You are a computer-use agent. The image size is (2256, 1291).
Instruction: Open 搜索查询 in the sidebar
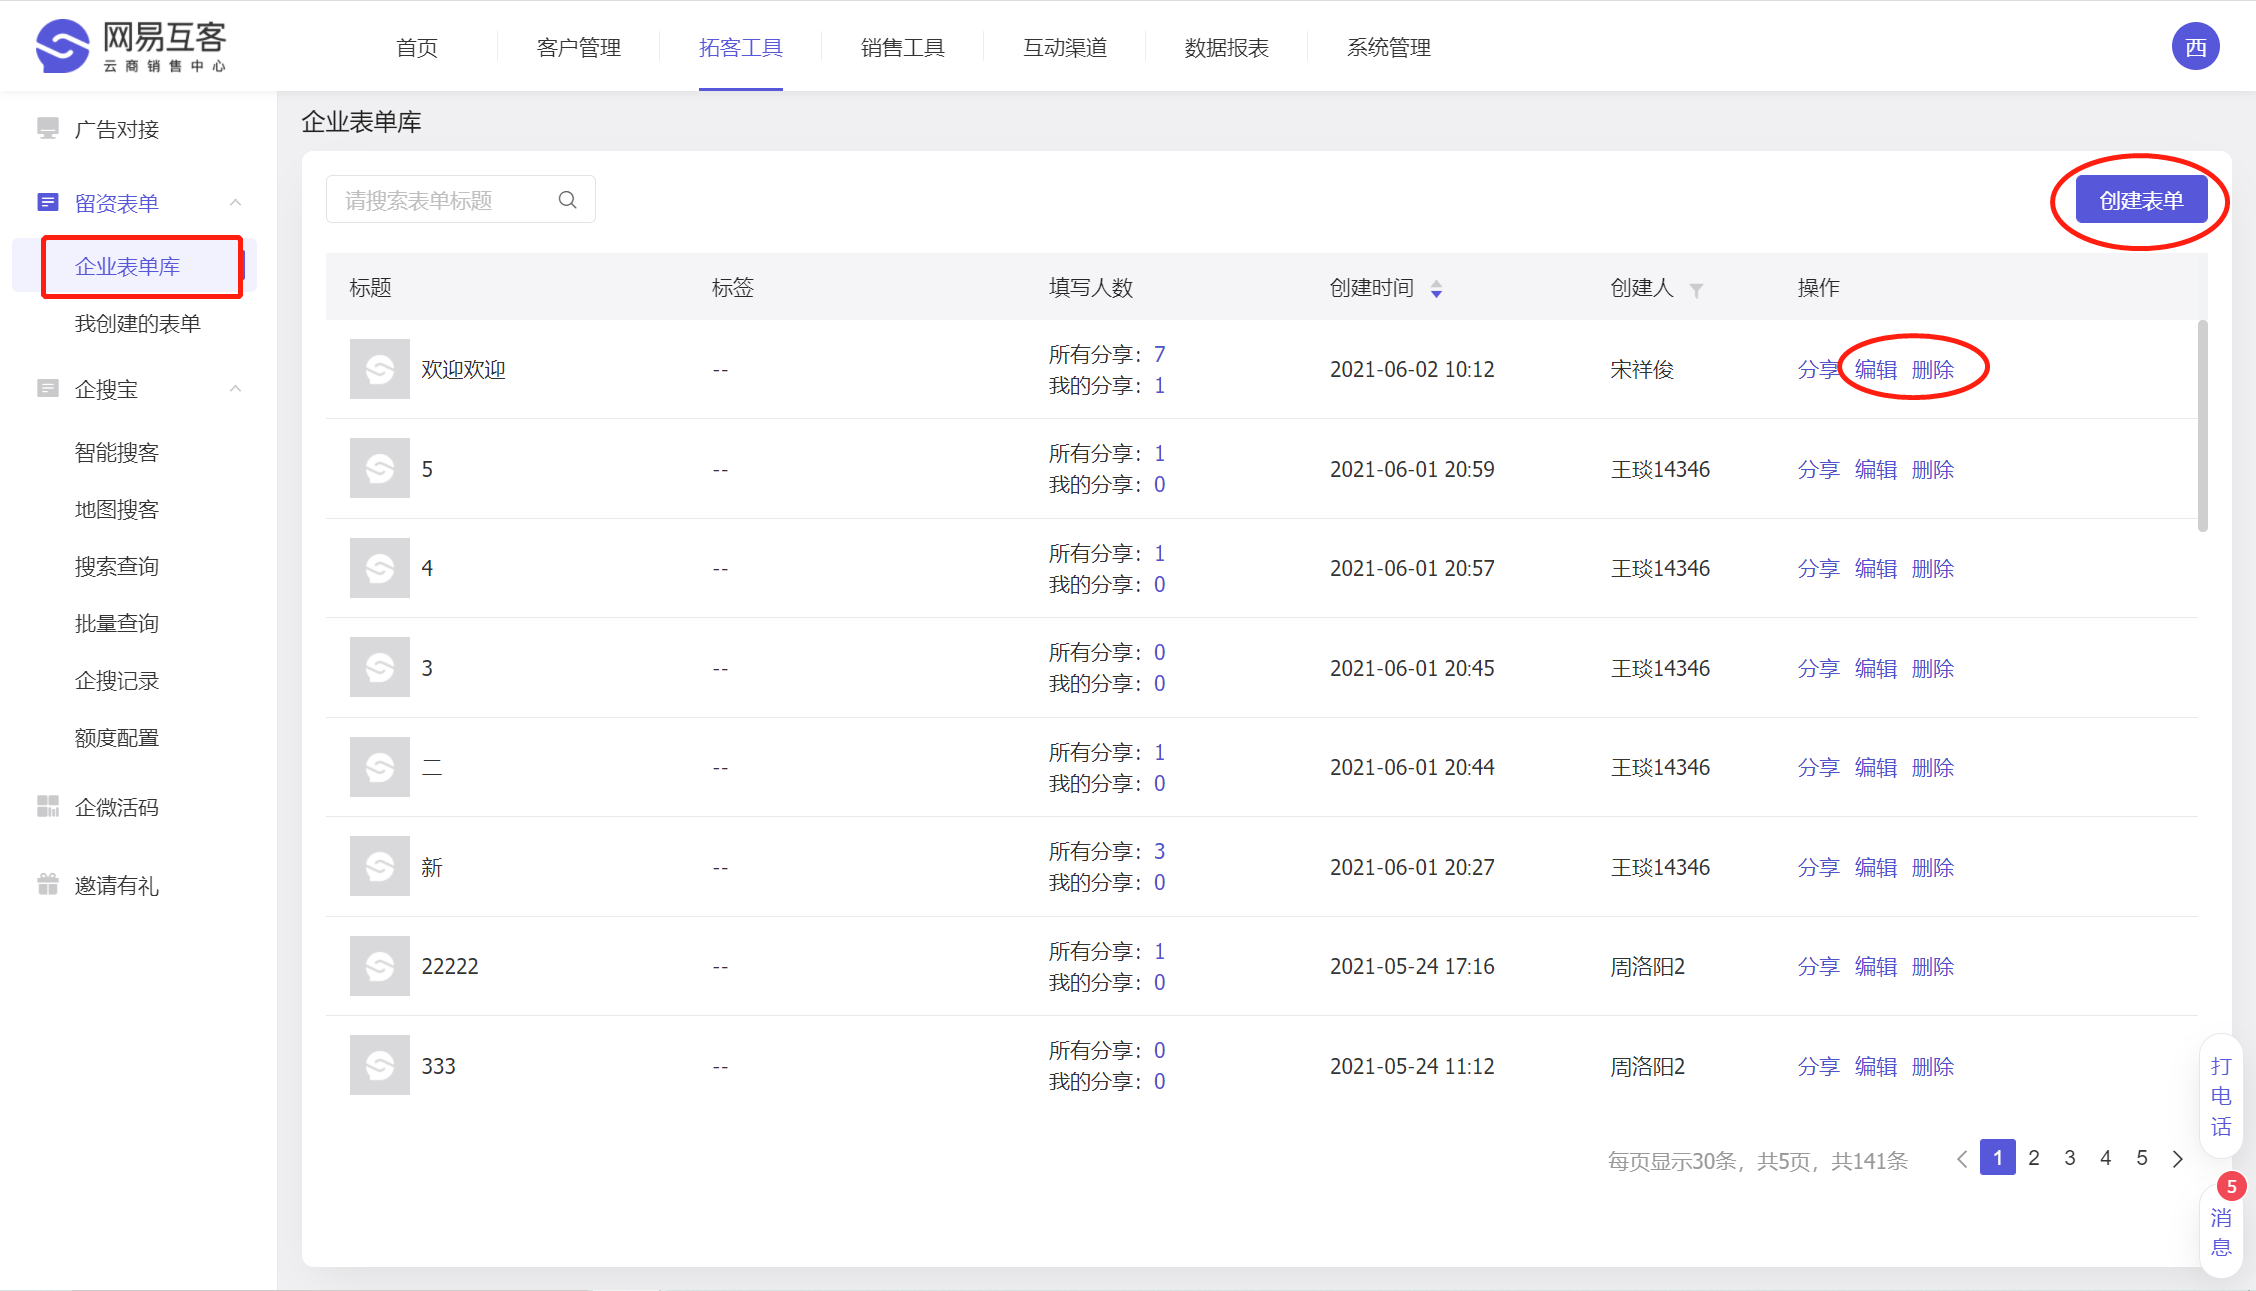point(117,566)
